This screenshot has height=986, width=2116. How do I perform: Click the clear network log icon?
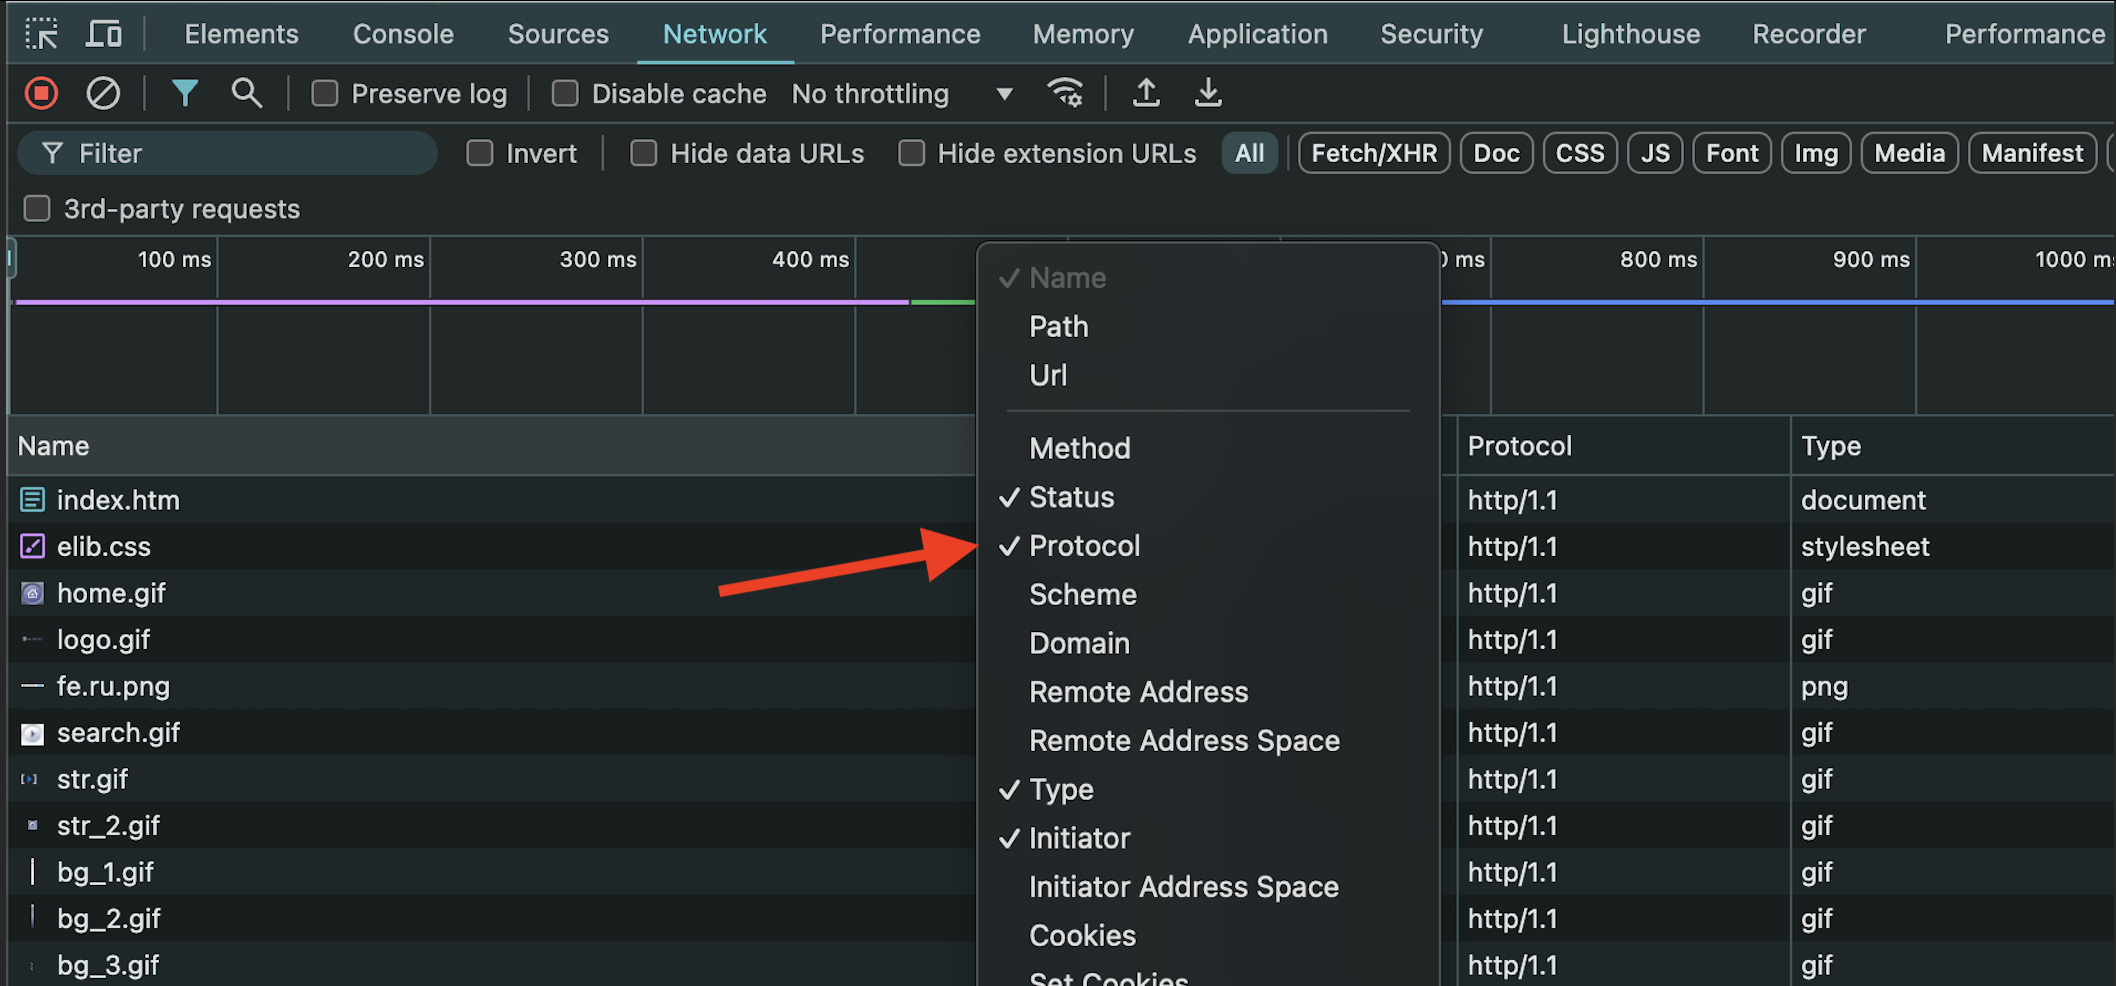(x=103, y=93)
